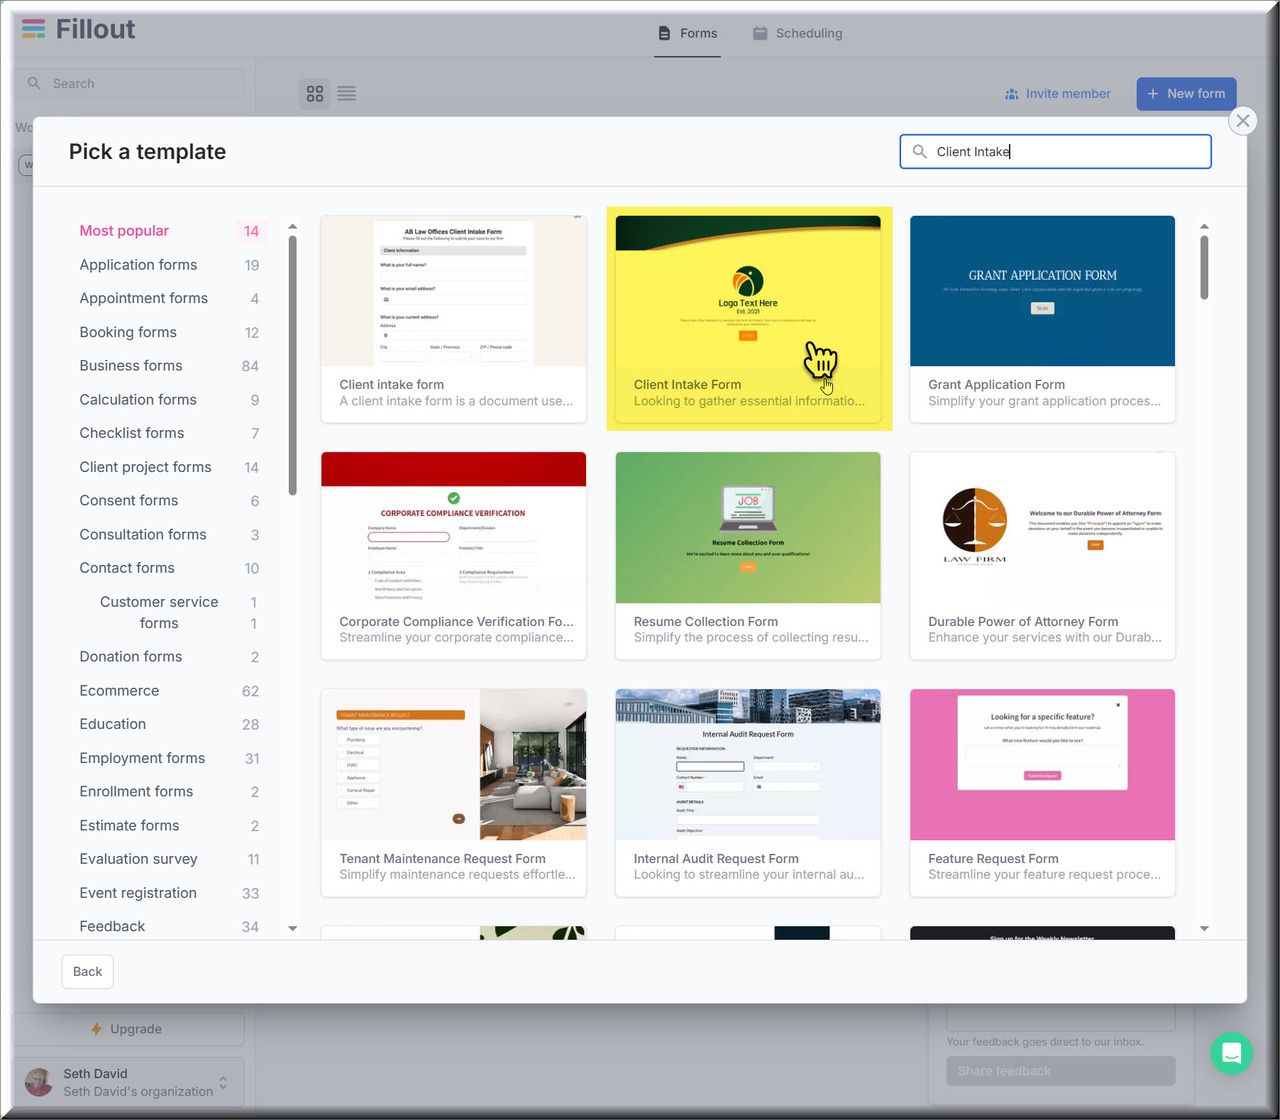Choose the Customer service forms category
Screen dimensions: 1280x1120
(168, 612)
